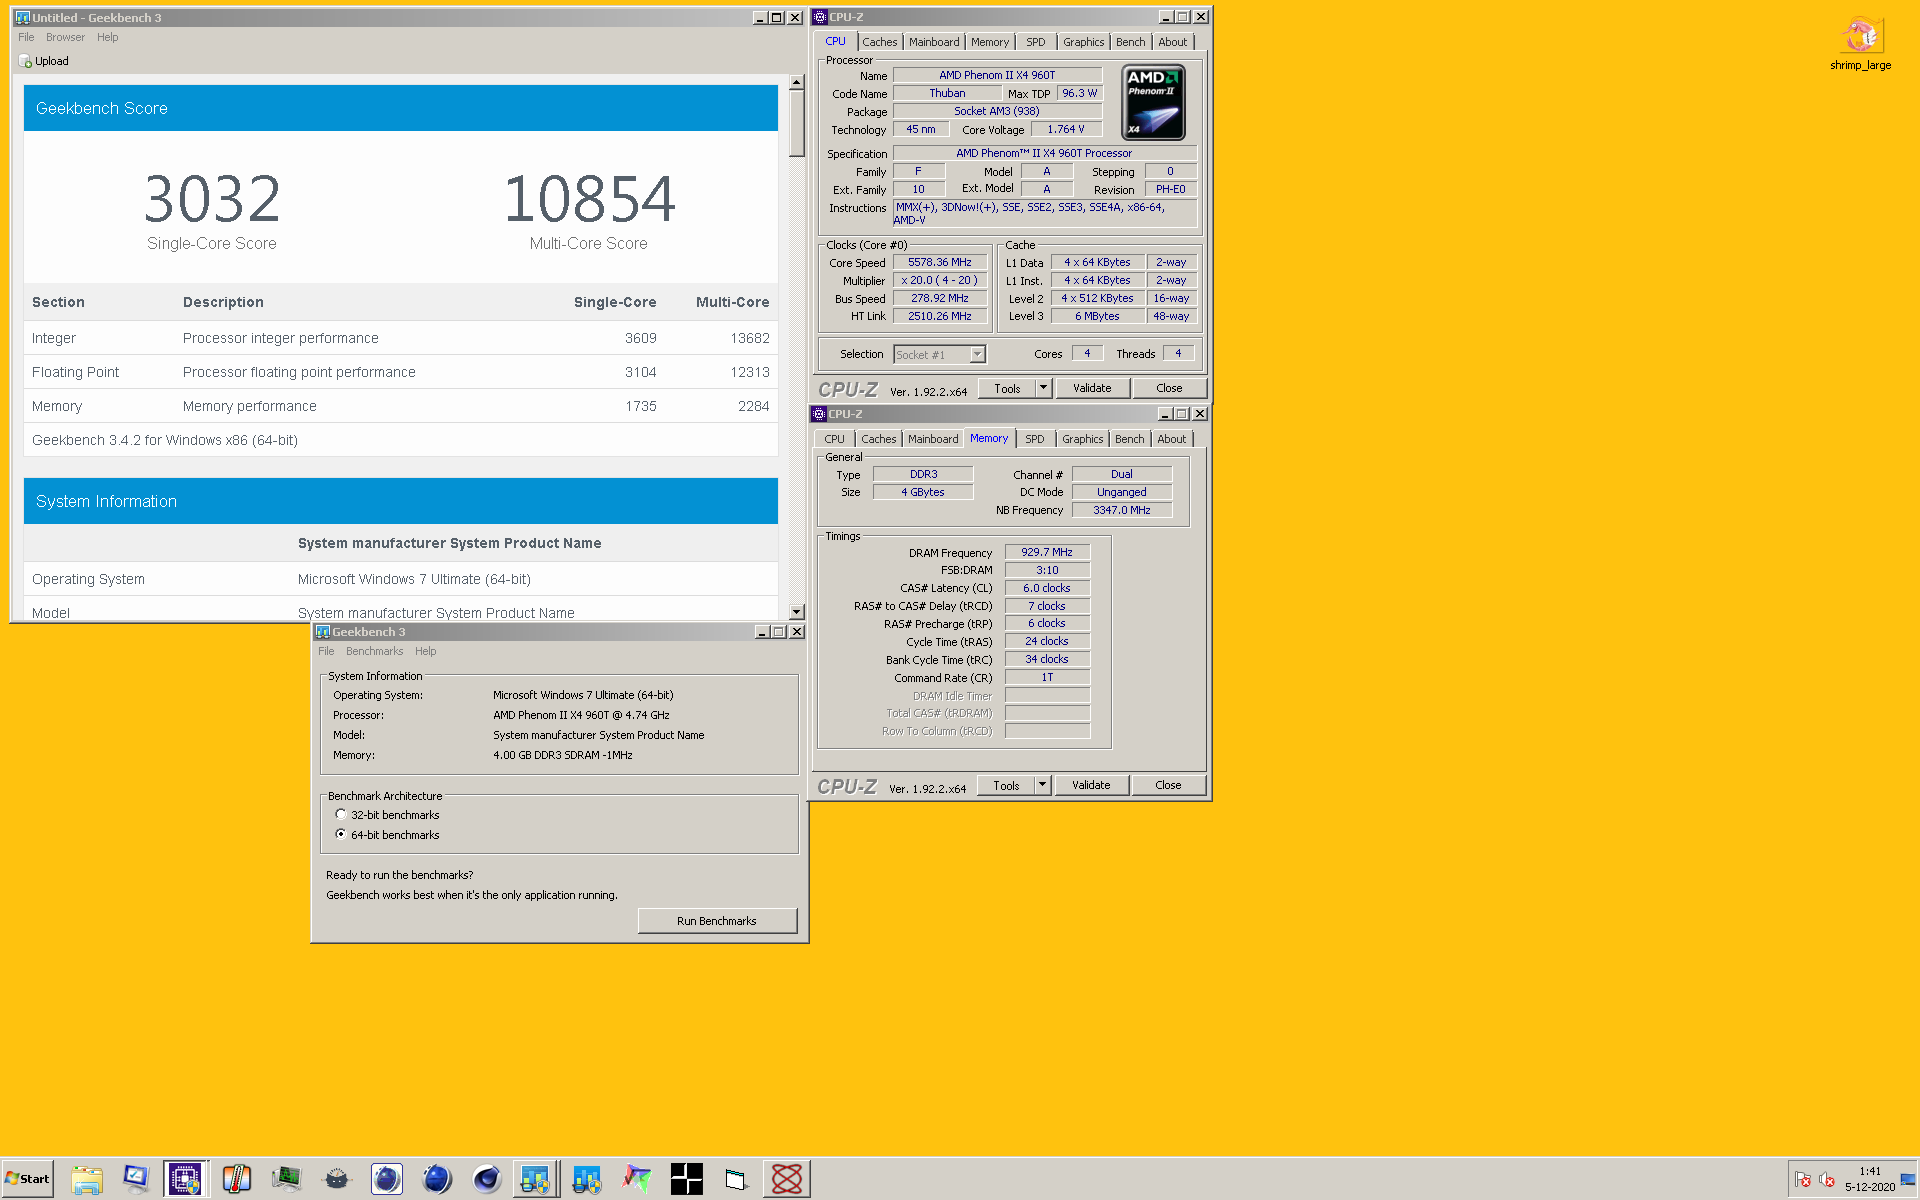Click the 3032 Single-Core Score value
This screenshot has width=1920, height=1200.
(212, 198)
